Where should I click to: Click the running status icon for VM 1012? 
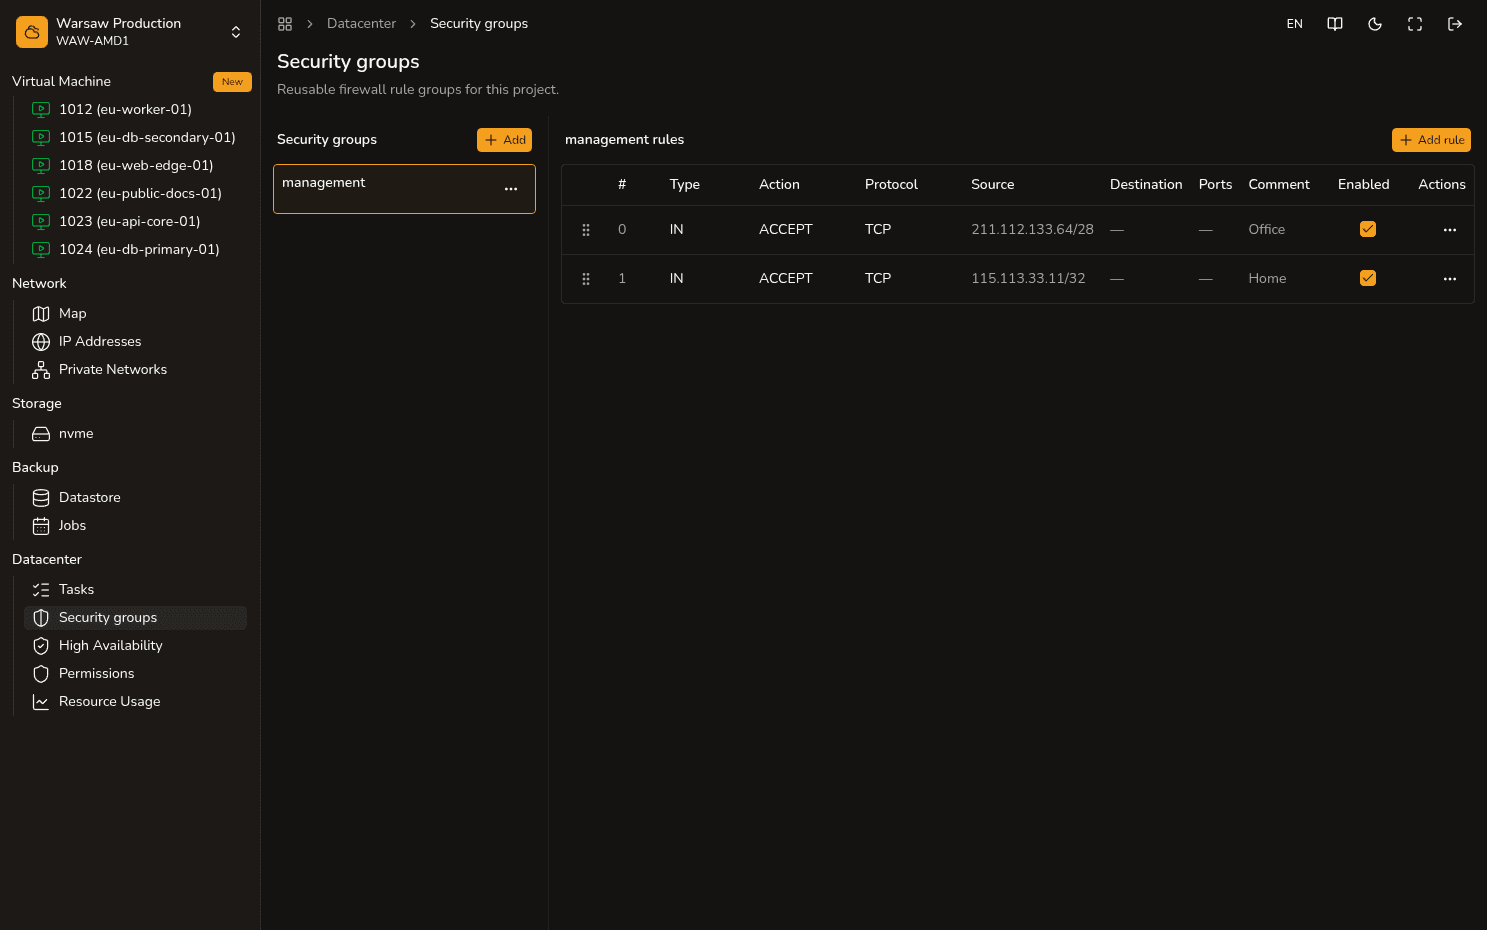(x=41, y=109)
